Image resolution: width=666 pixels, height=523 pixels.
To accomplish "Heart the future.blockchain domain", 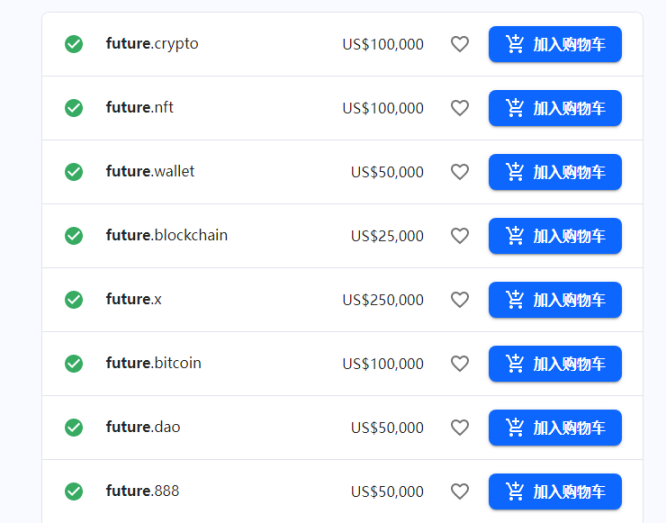I will click(x=460, y=236).
